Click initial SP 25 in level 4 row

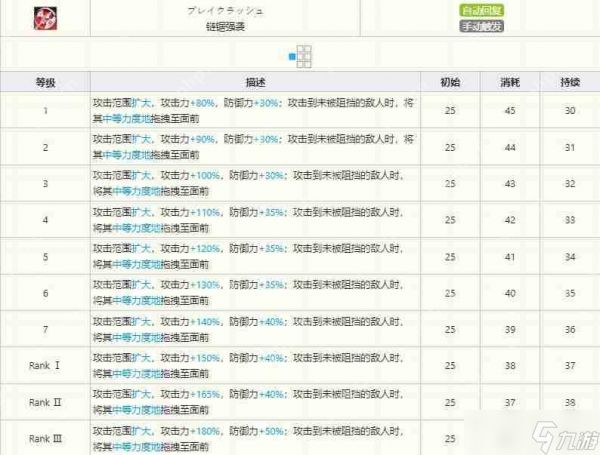[450, 220]
